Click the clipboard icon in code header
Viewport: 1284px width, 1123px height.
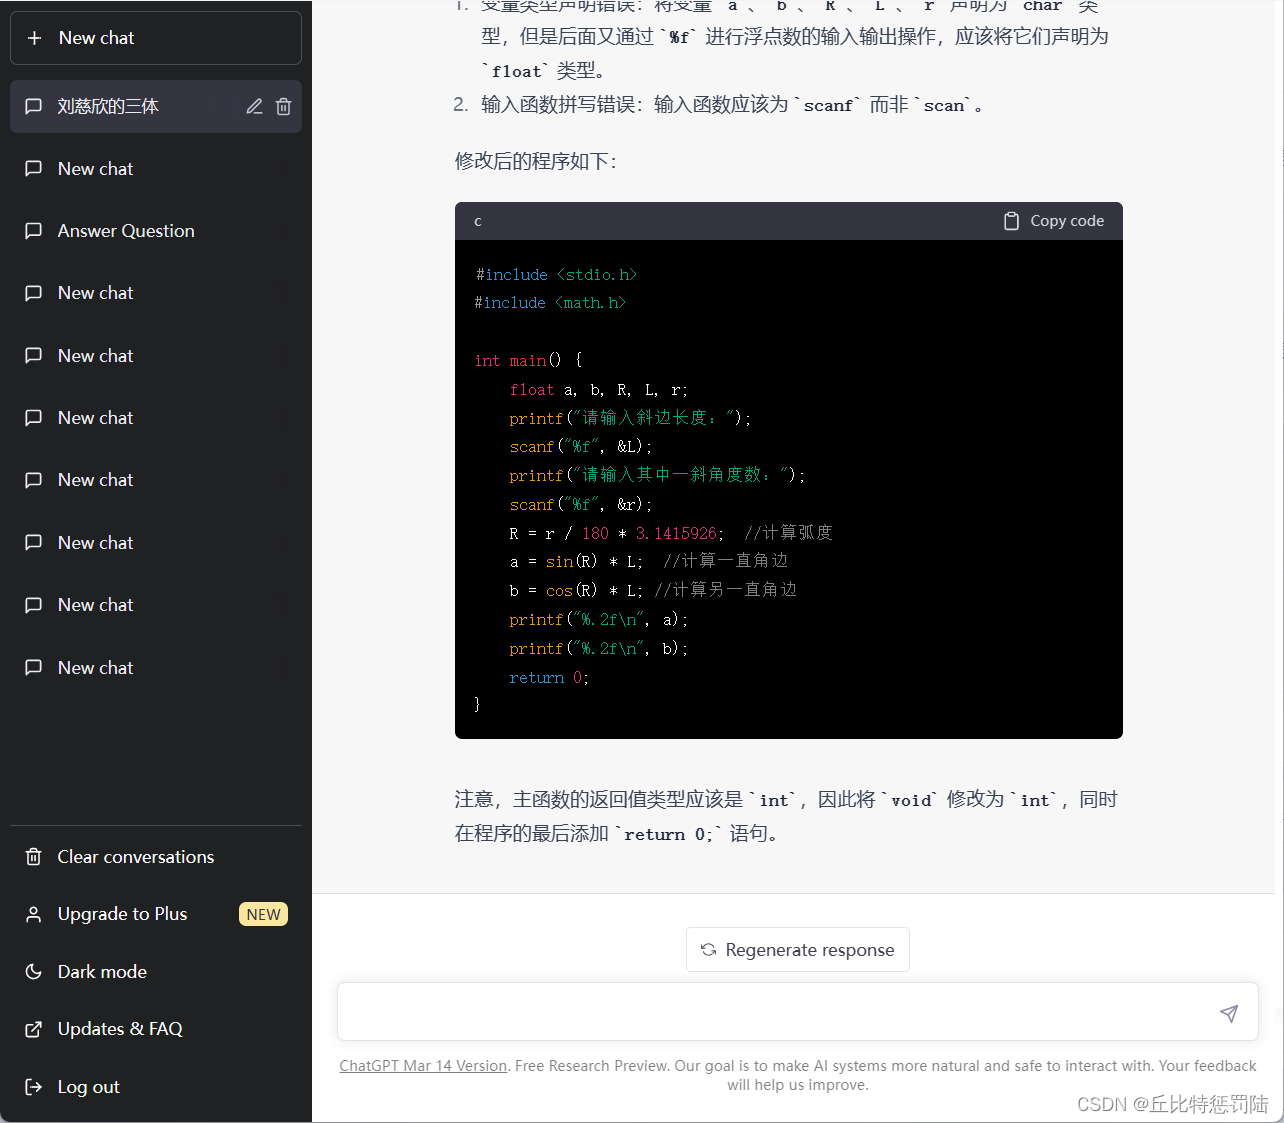[x=1012, y=221]
